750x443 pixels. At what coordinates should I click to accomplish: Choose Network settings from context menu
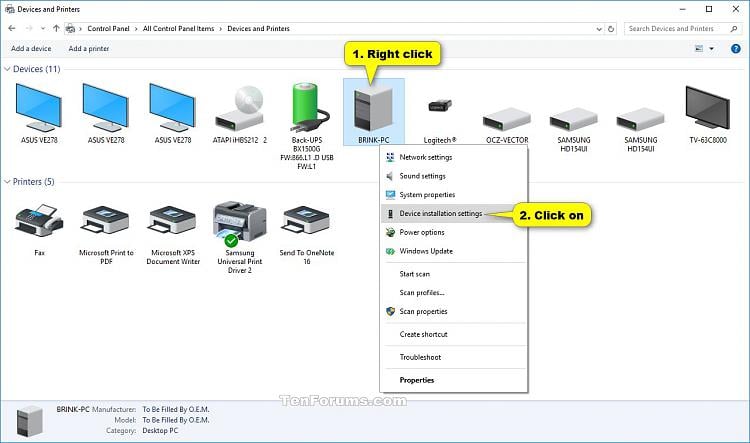click(x=453, y=157)
